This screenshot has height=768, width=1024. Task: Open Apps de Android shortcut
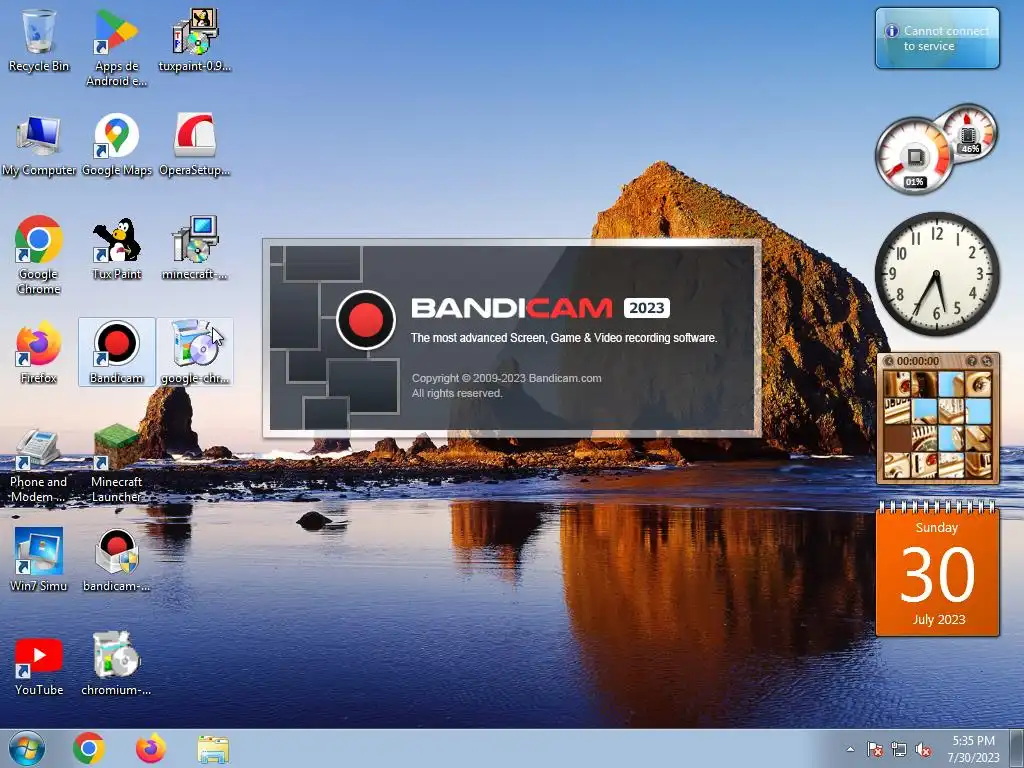(x=116, y=47)
